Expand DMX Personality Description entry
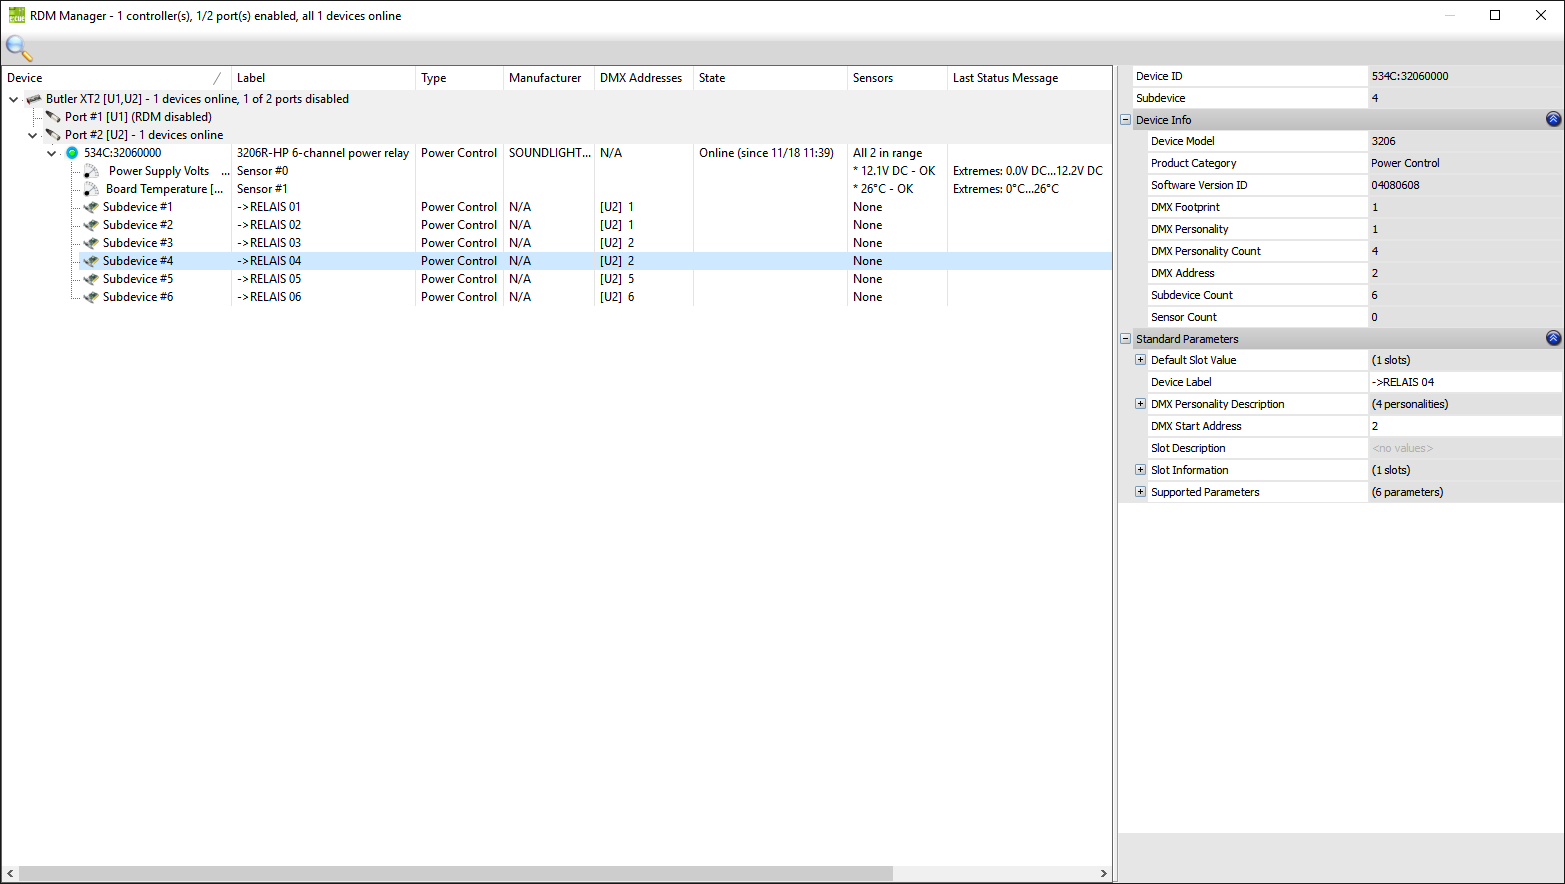Screen dimensions: 1565x884 (1140, 404)
